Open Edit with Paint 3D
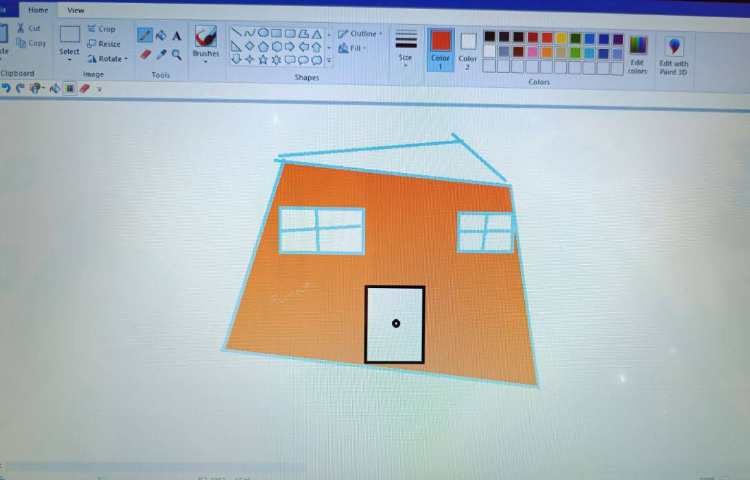Image resolution: width=750 pixels, height=480 pixels. pyautogui.click(x=674, y=53)
